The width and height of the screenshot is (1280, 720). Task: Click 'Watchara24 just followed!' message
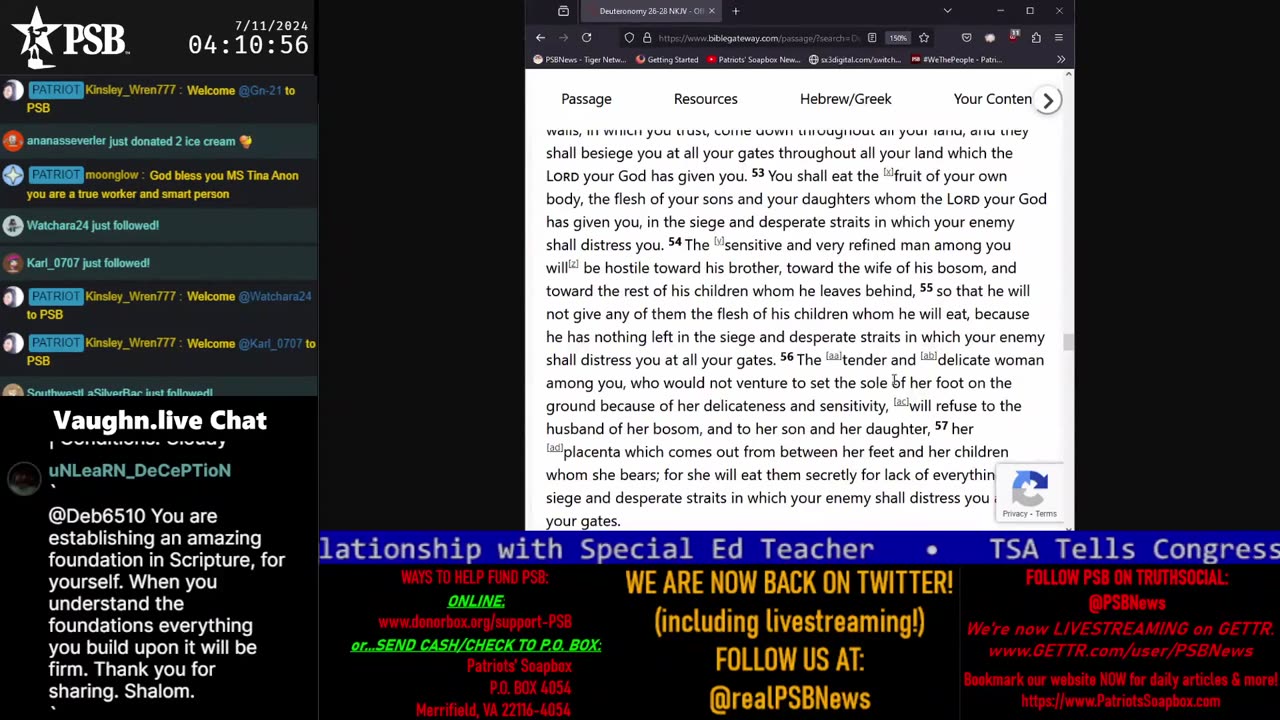pos(93,225)
